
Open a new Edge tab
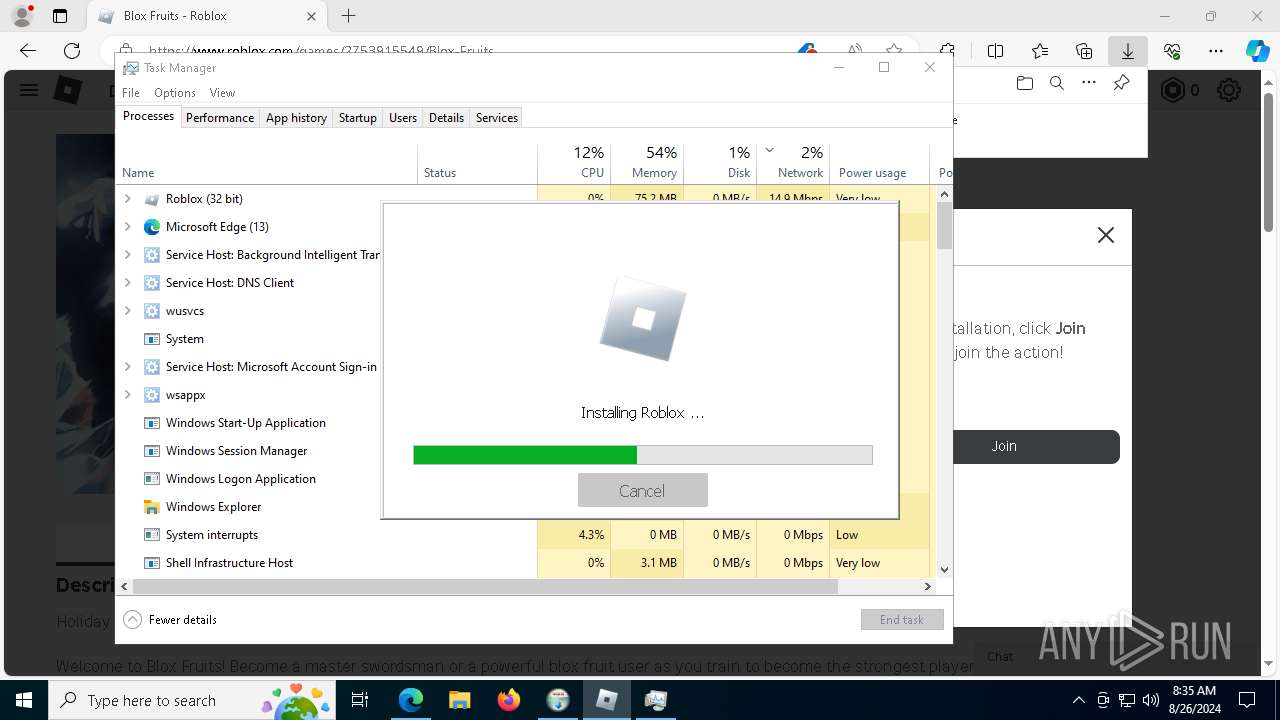click(348, 16)
